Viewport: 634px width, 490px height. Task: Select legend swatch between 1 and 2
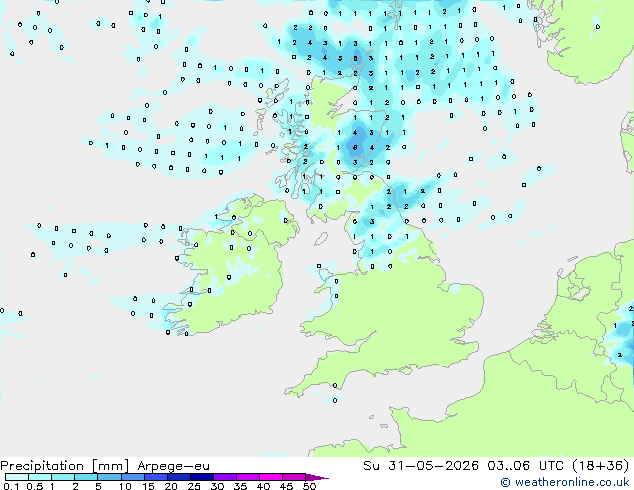(63, 477)
